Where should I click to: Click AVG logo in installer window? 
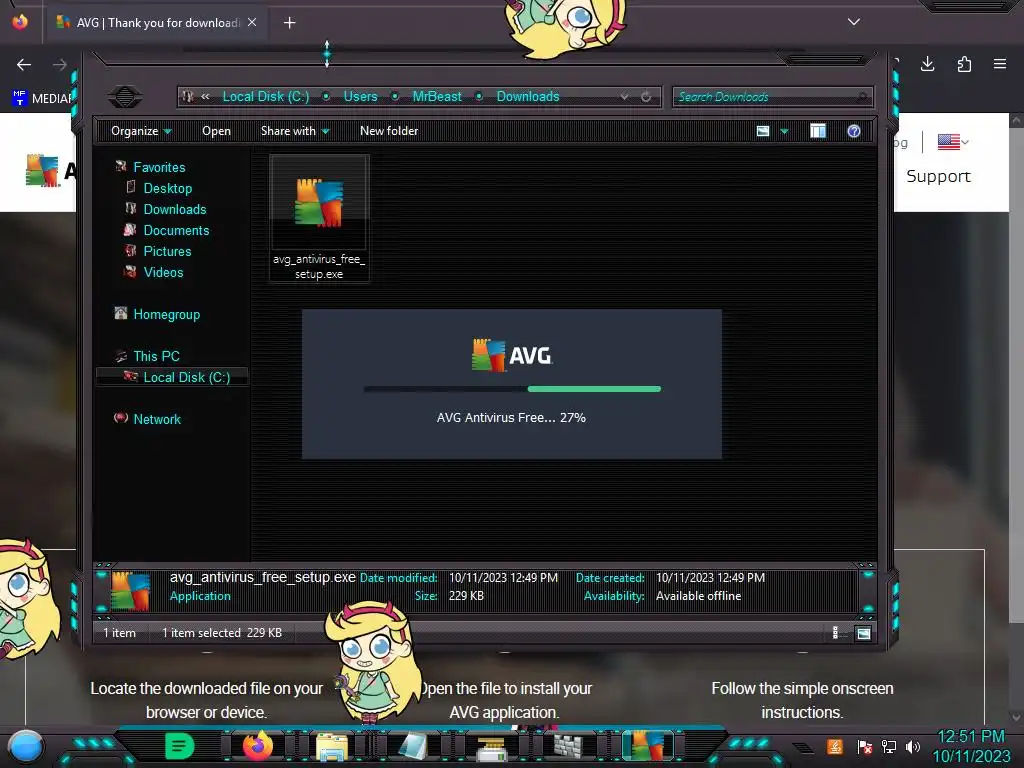click(x=512, y=355)
